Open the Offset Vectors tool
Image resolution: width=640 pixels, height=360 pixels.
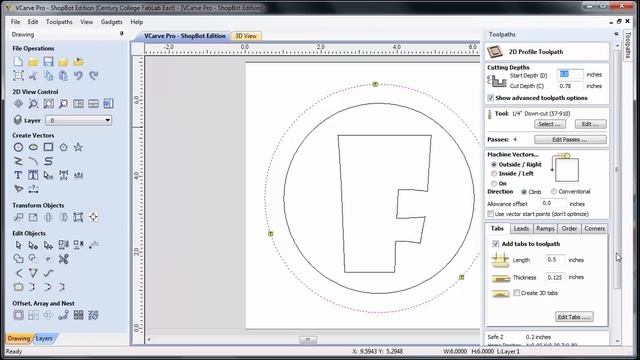pyautogui.click(x=18, y=315)
